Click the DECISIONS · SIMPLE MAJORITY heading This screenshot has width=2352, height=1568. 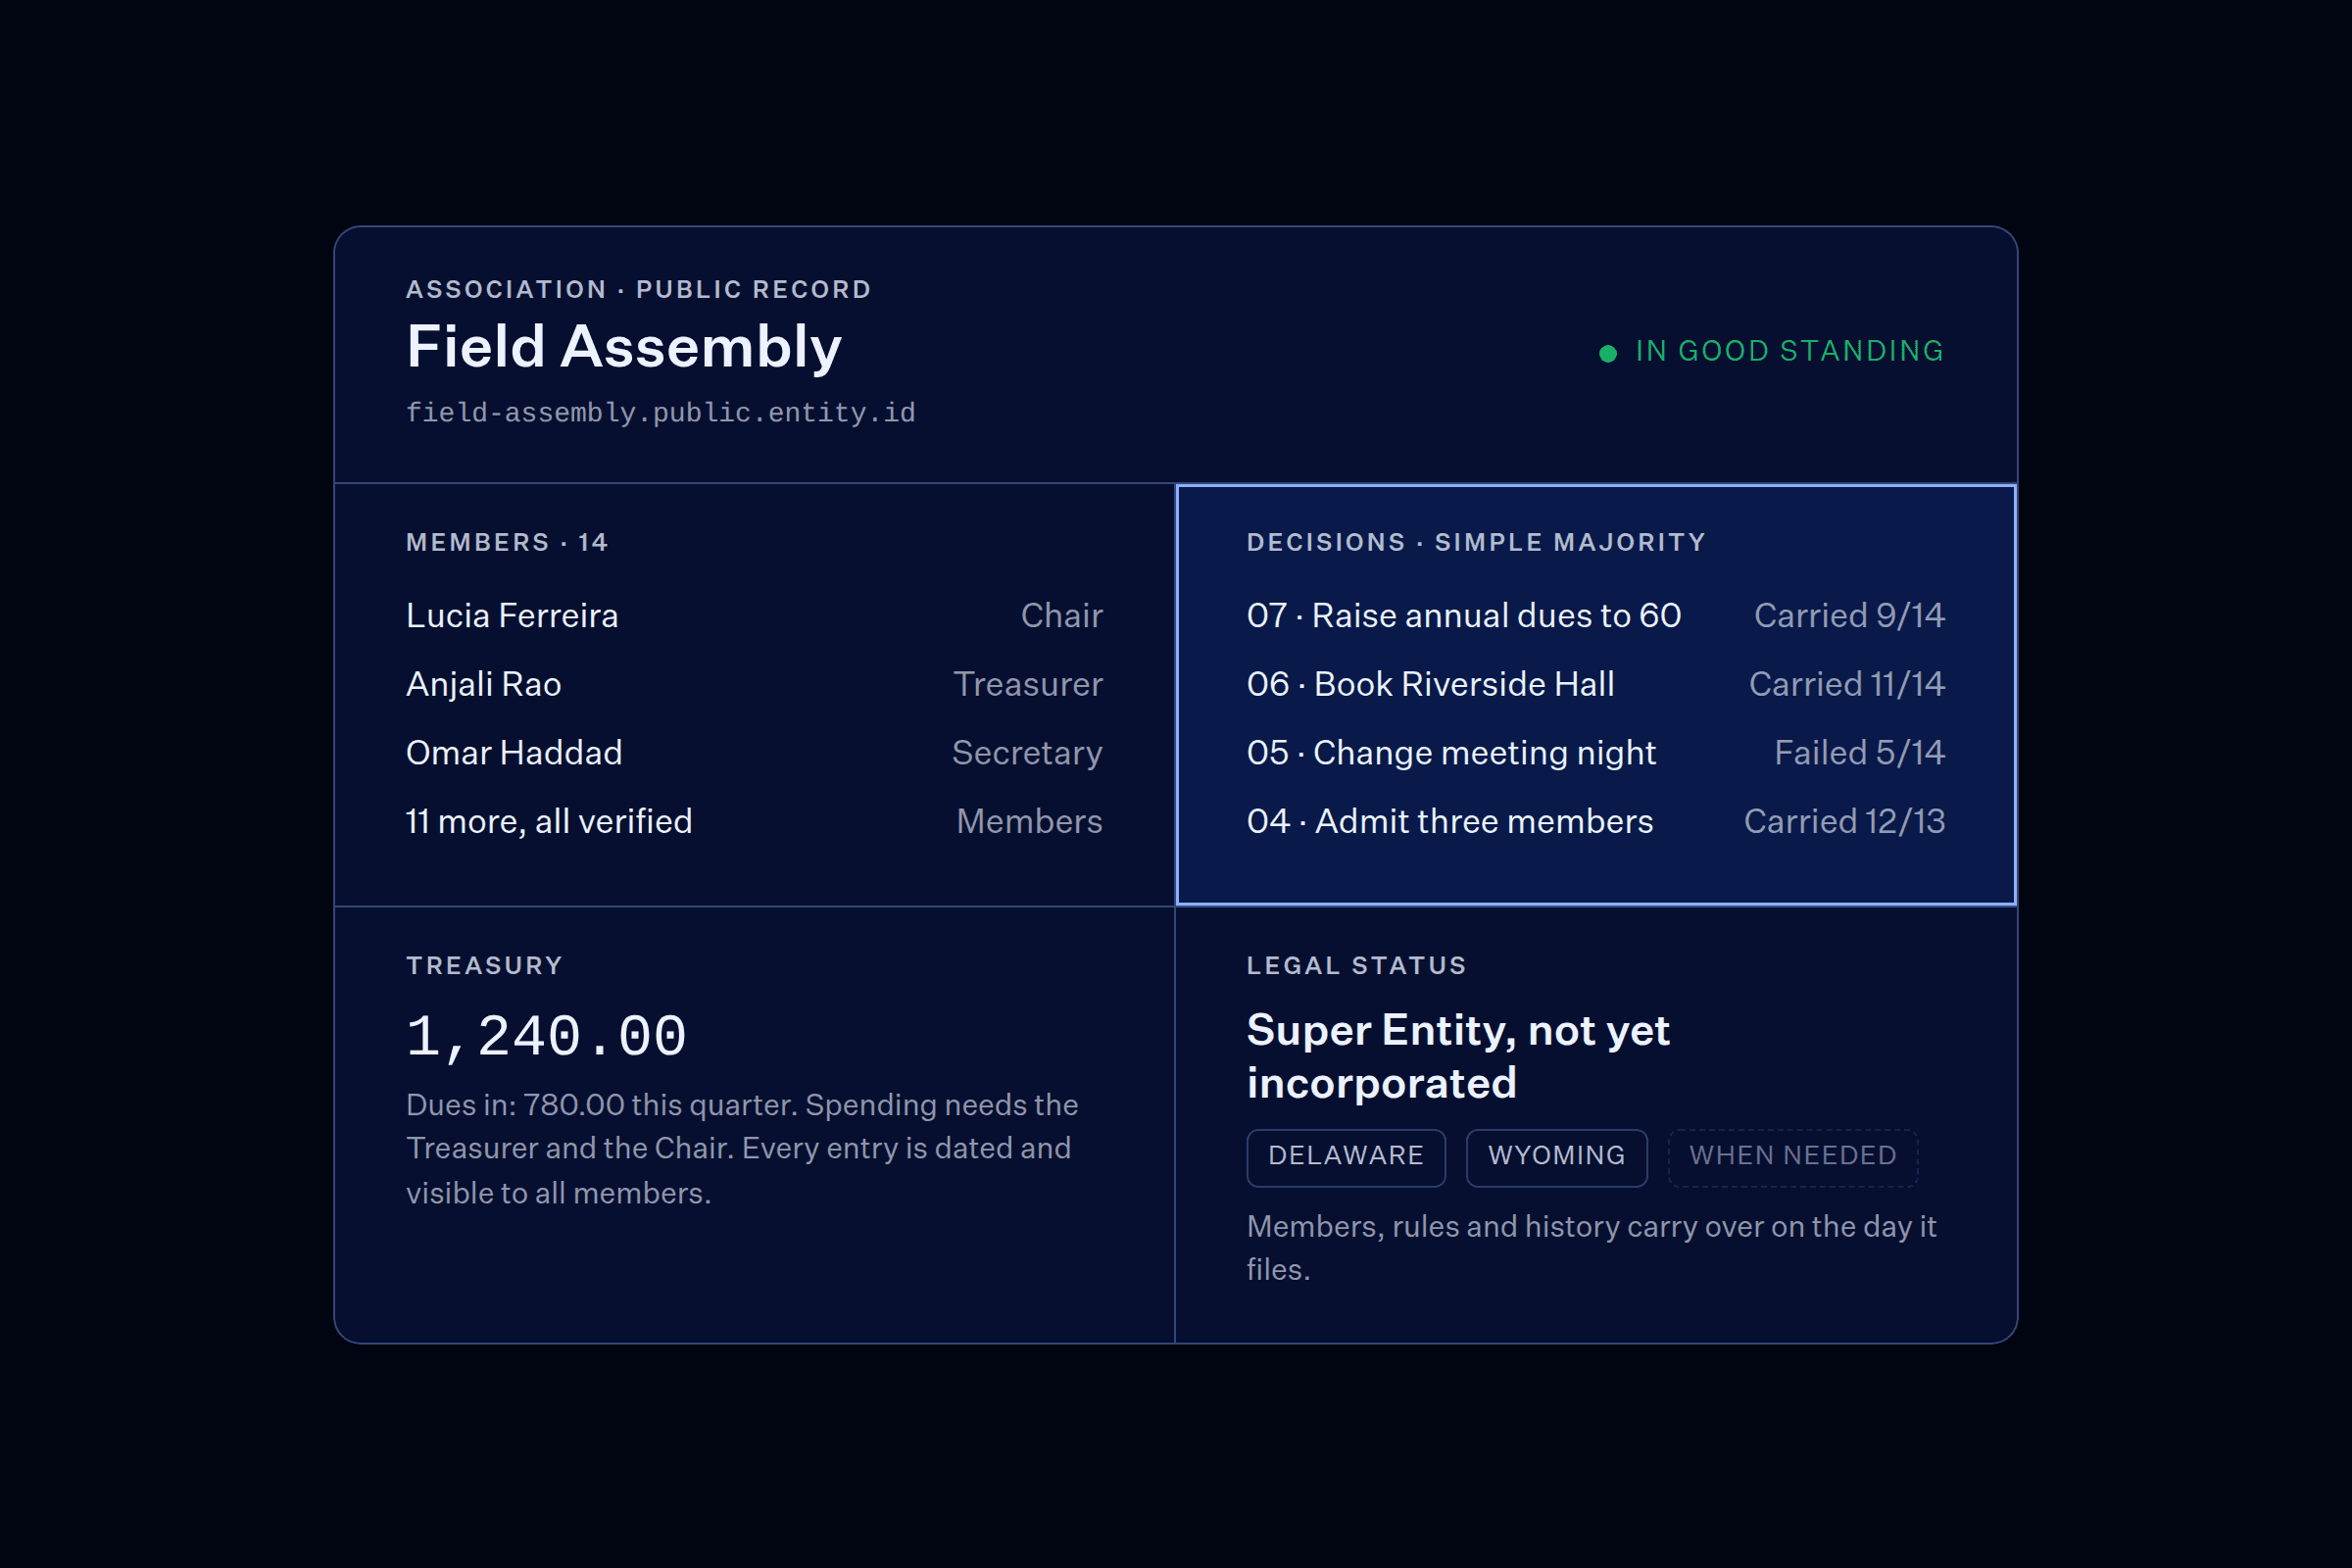coord(1476,542)
